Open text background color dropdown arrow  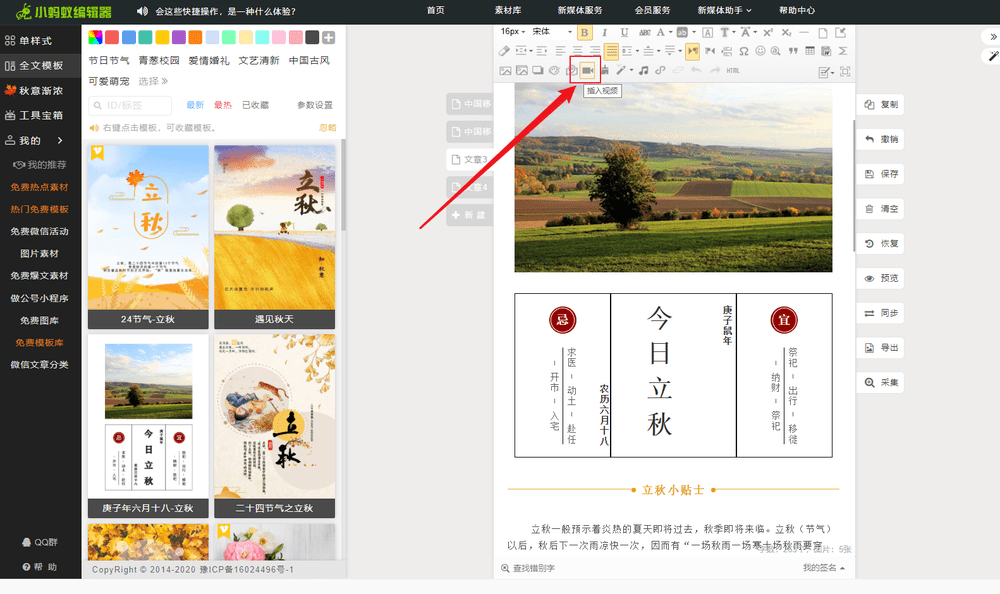coord(694,32)
